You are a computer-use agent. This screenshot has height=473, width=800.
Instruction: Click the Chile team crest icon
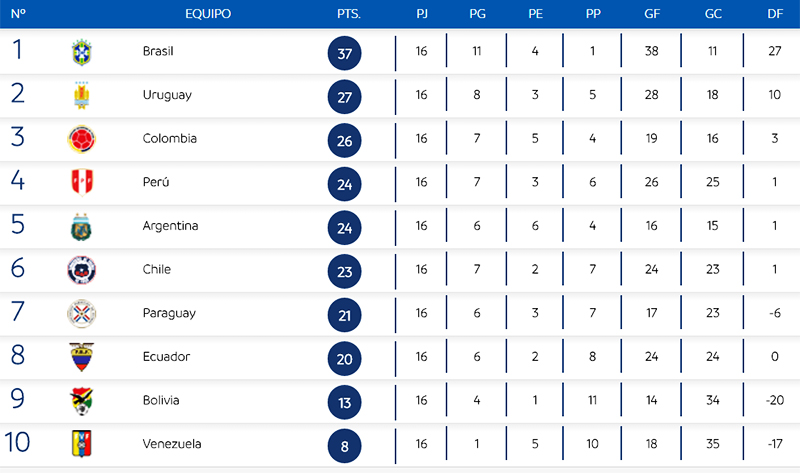pos(81,270)
